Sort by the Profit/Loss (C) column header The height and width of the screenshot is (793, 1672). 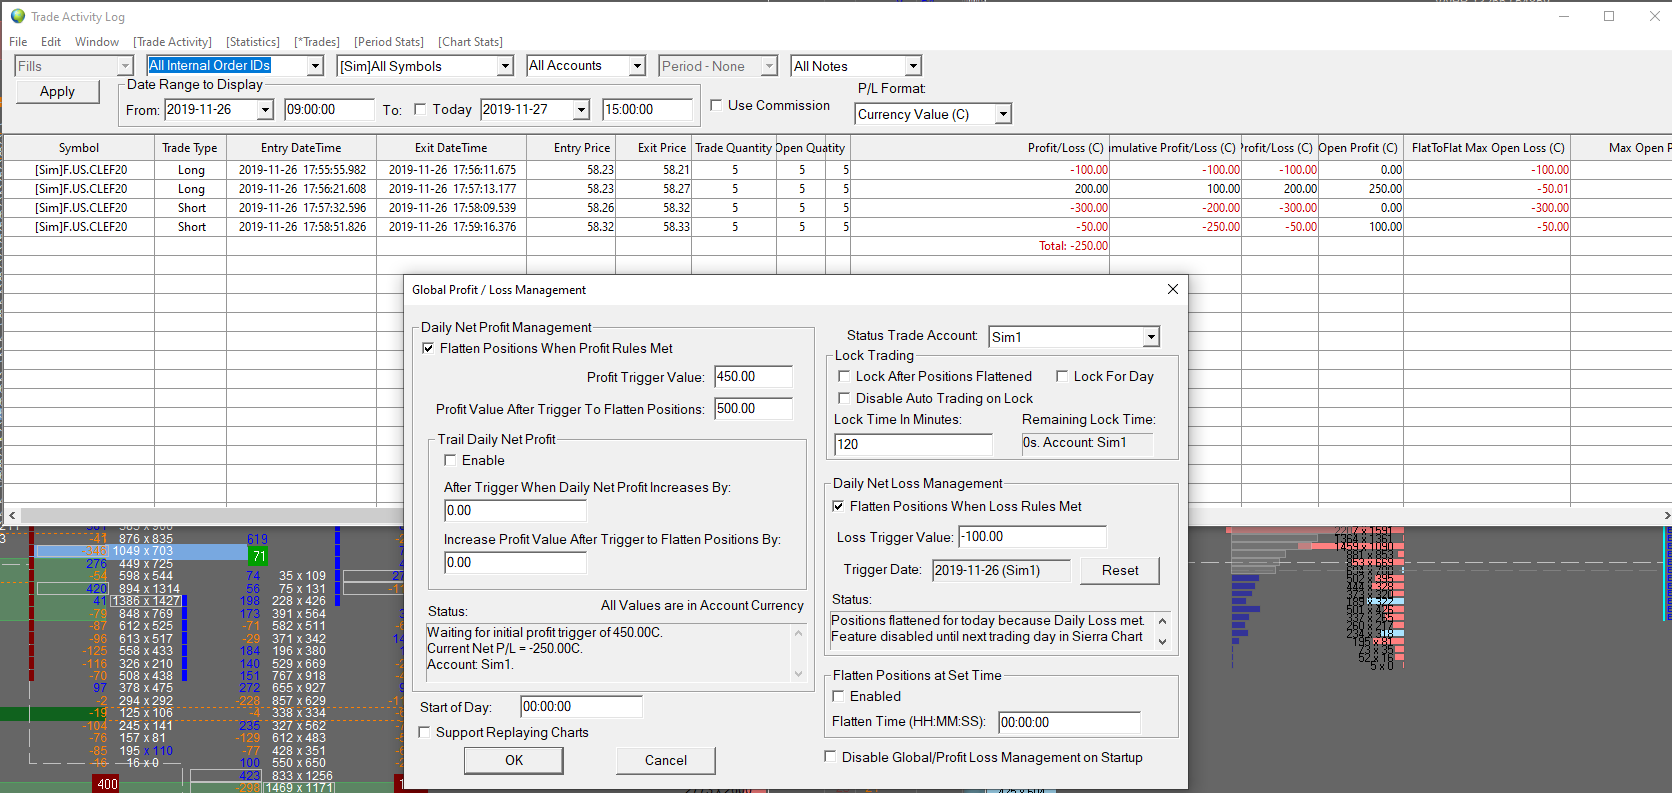pyautogui.click(x=980, y=148)
